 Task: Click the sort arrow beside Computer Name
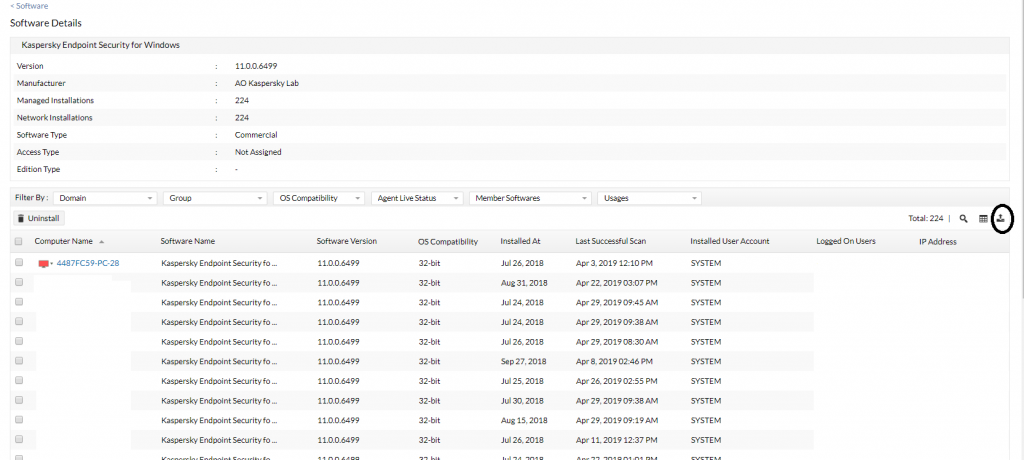point(101,242)
